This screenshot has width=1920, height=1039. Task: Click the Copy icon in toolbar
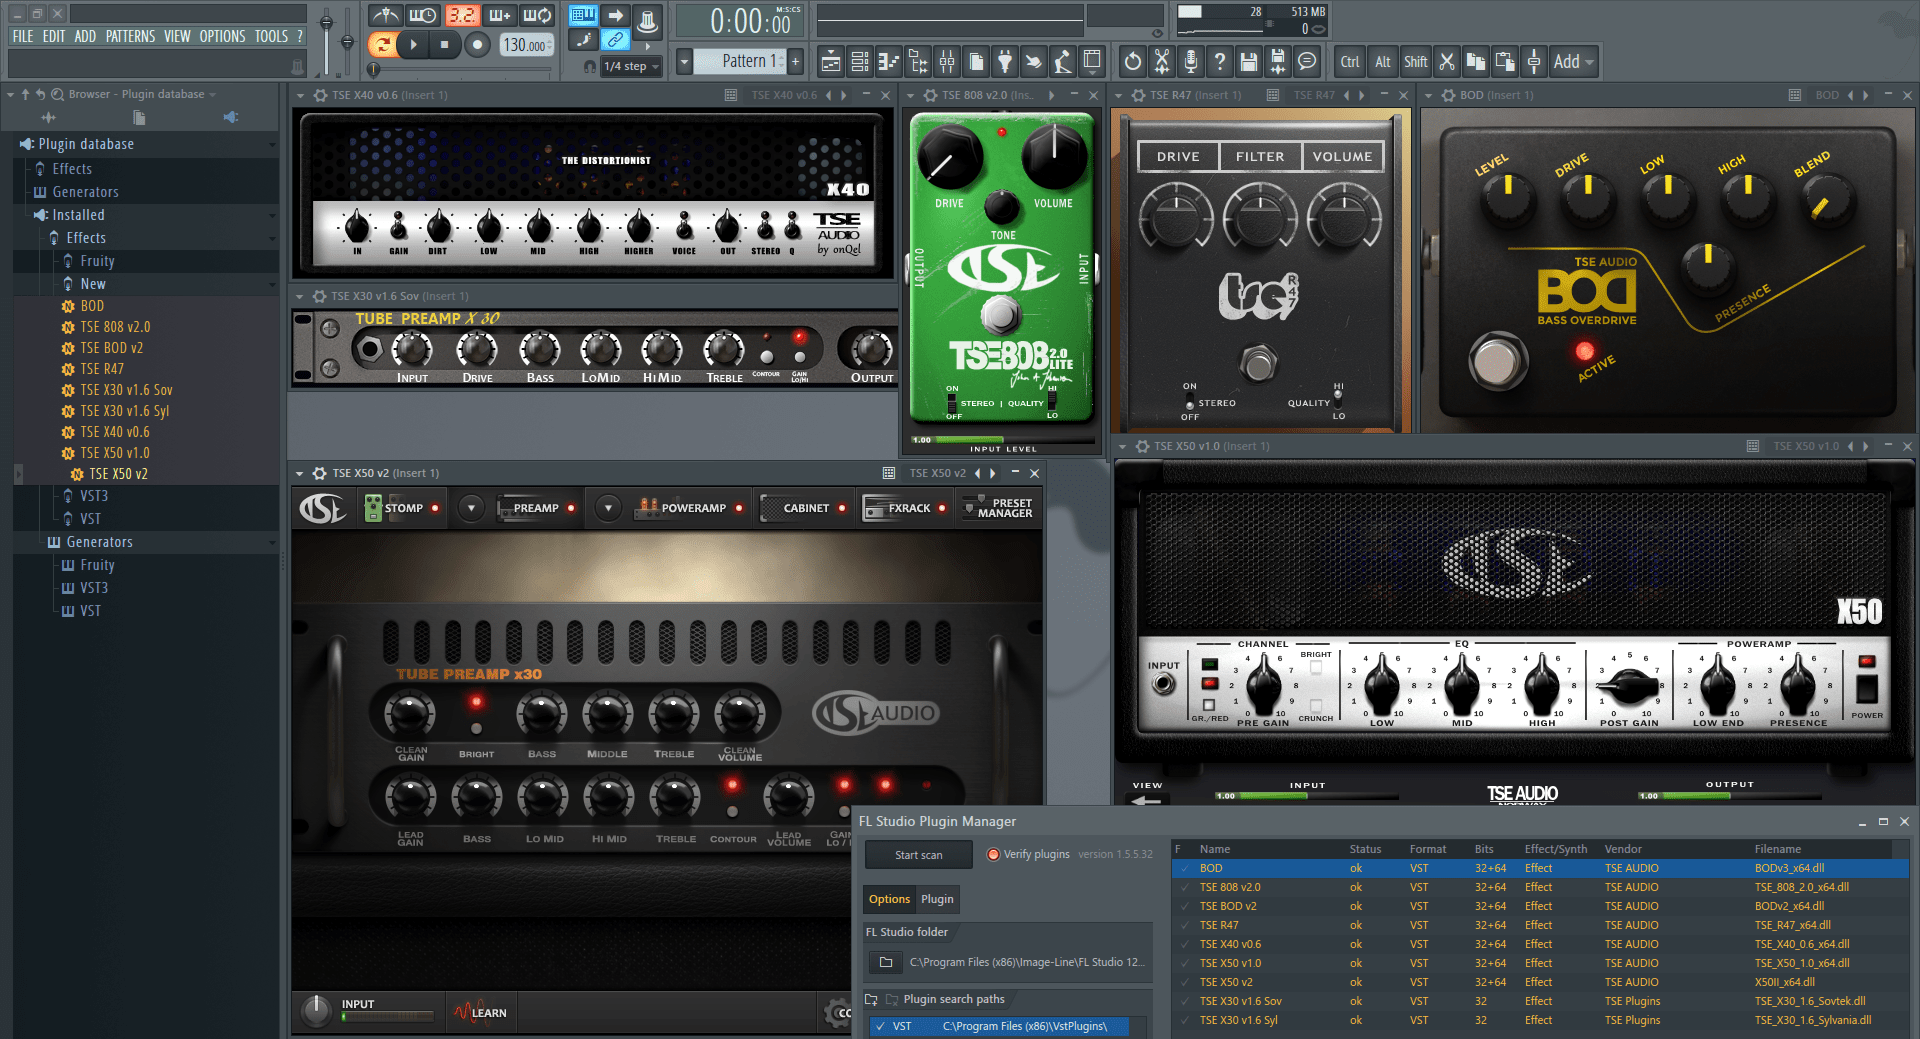pyautogui.click(x=1476, y=62)
